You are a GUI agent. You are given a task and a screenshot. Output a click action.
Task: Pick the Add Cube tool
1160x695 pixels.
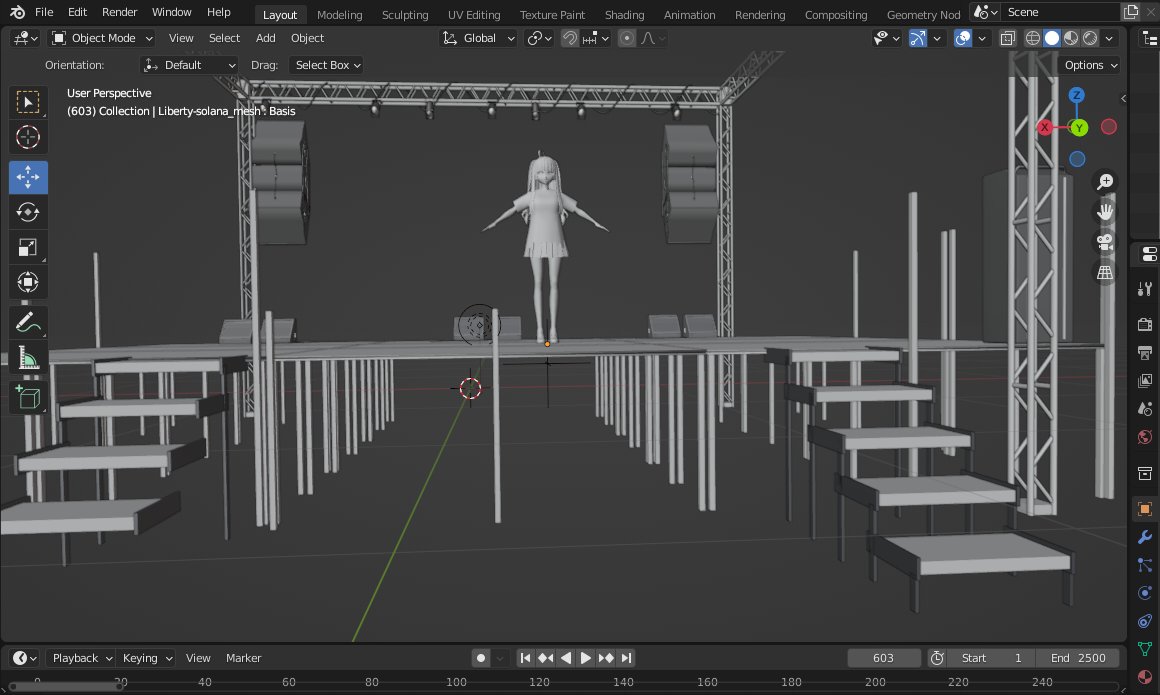point(28,397)
